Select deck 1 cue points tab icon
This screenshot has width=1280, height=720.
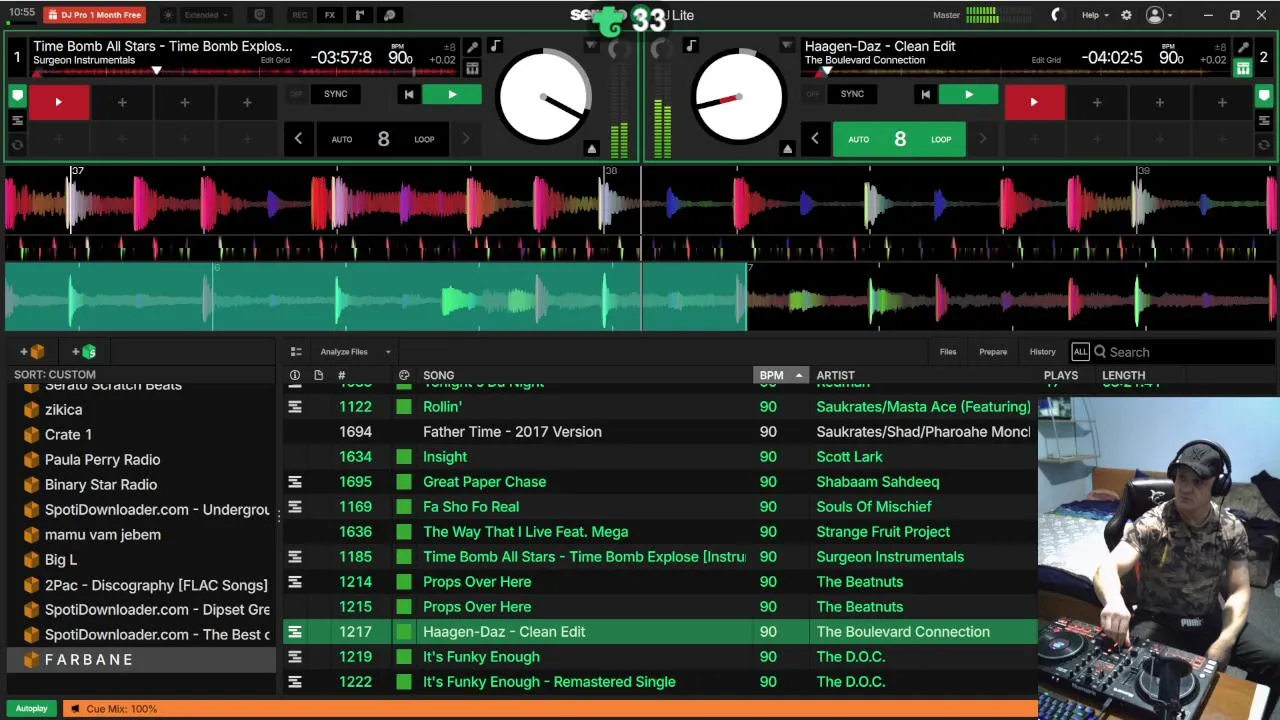point(17,96)
